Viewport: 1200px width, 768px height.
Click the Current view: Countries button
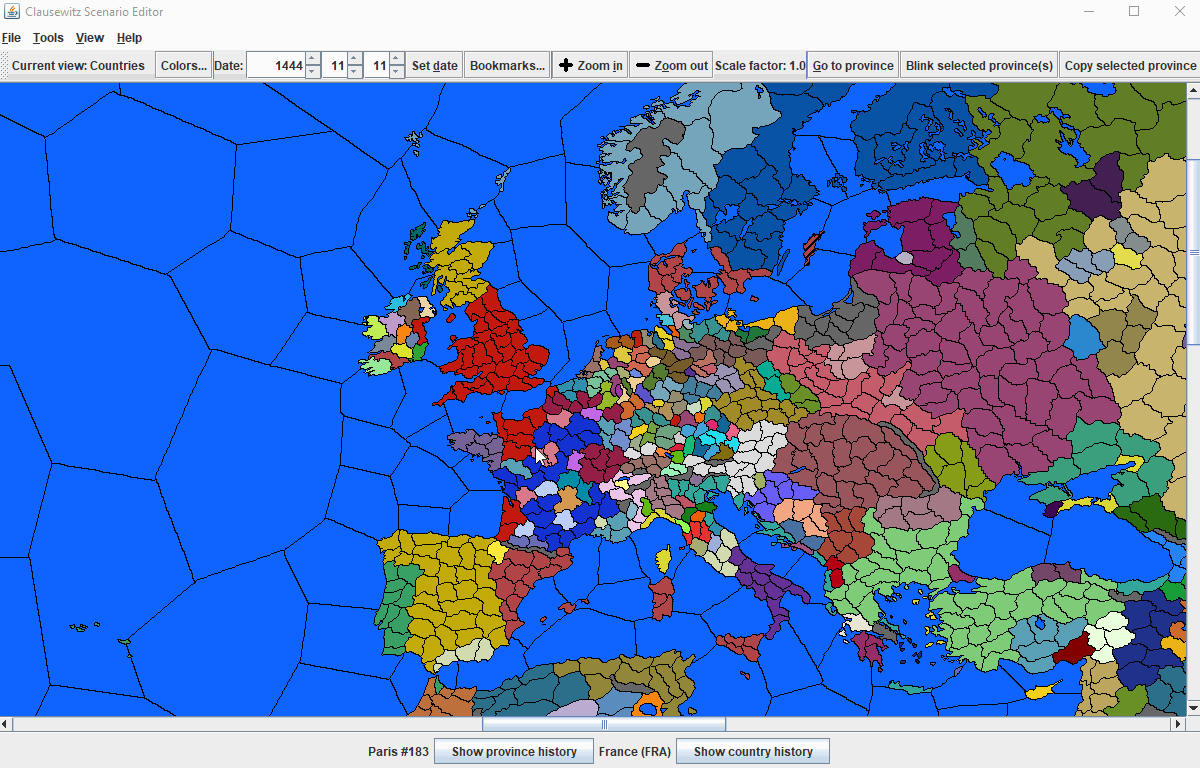pos(78,66)
